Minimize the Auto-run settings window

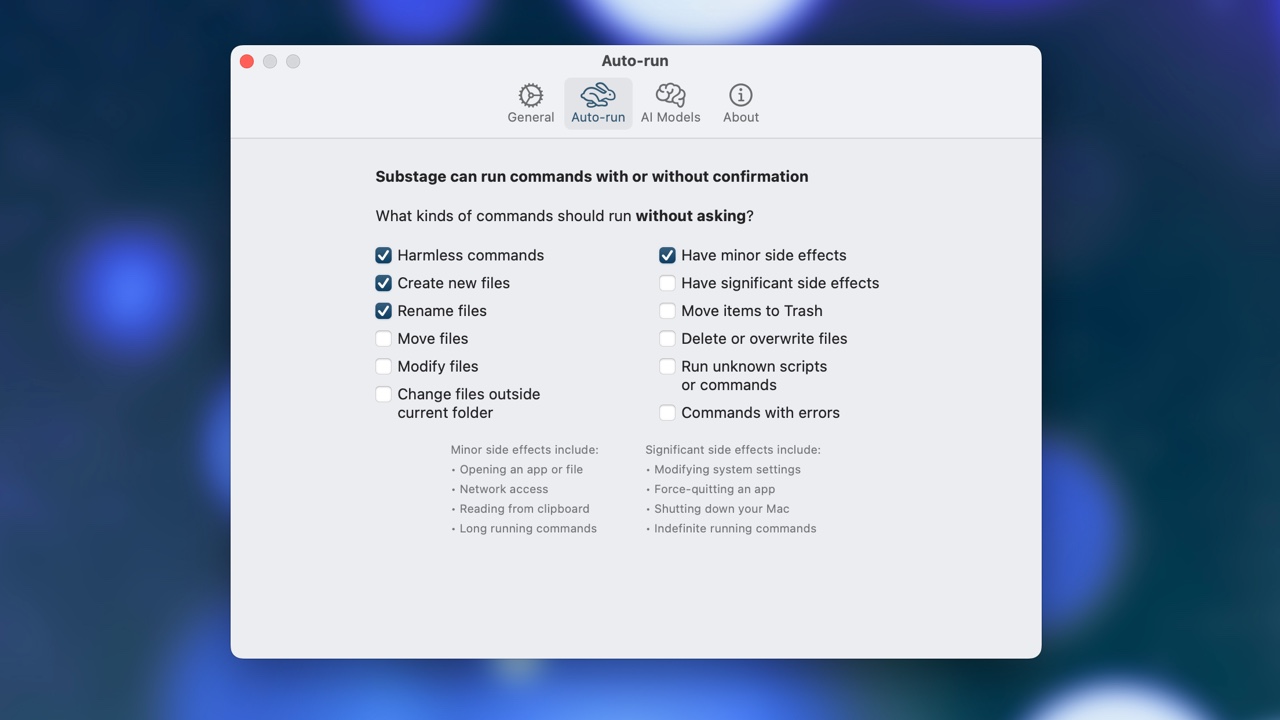270,61
